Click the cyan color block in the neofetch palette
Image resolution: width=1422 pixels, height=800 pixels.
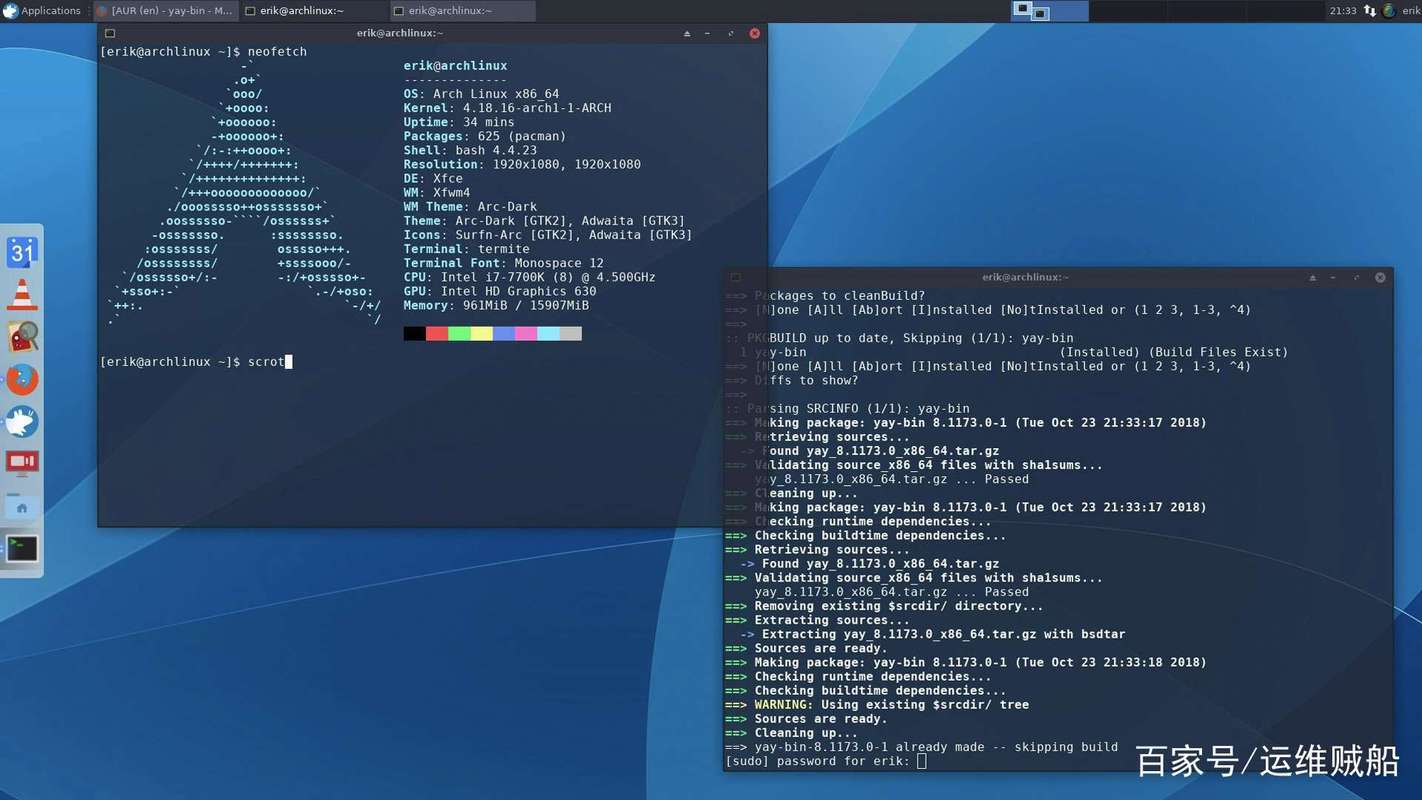coord(548,333)
